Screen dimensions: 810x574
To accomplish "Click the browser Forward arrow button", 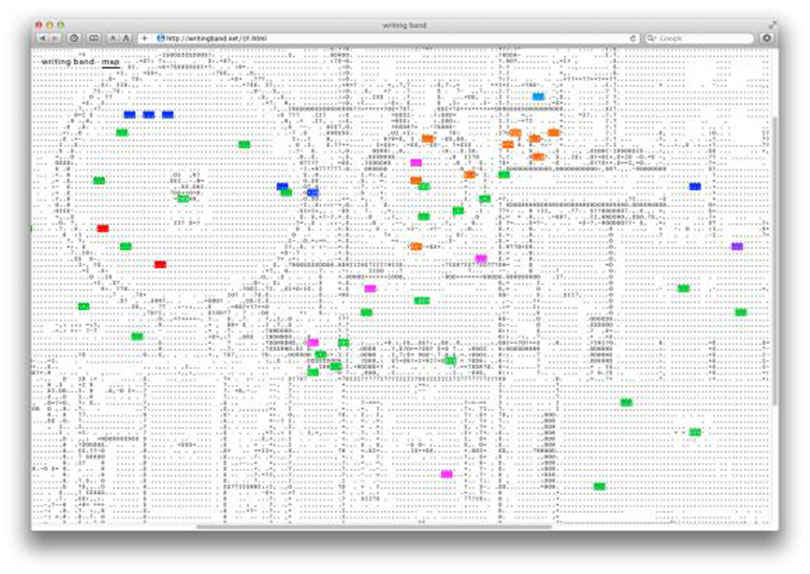I will [54, 38].
